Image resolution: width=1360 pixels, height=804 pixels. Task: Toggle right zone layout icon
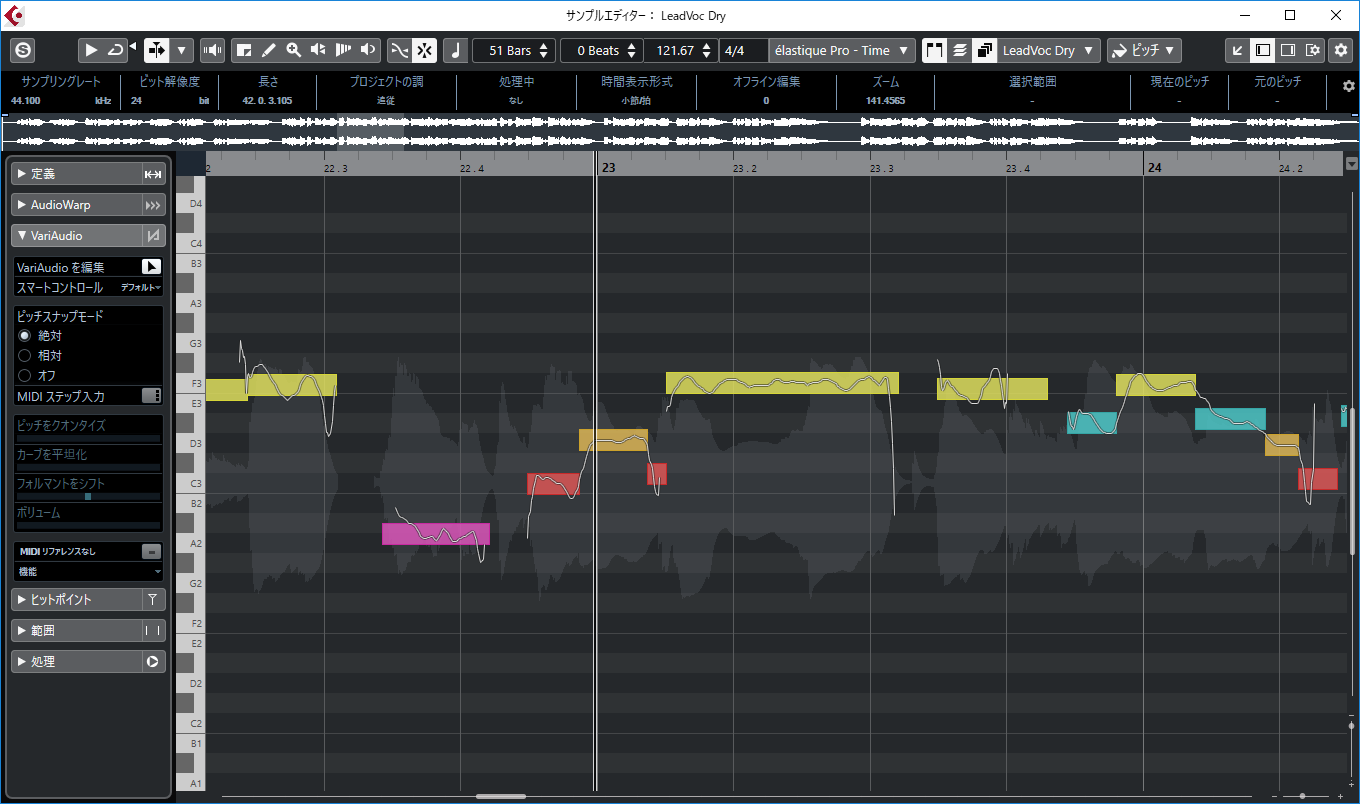pos(1288,50)
